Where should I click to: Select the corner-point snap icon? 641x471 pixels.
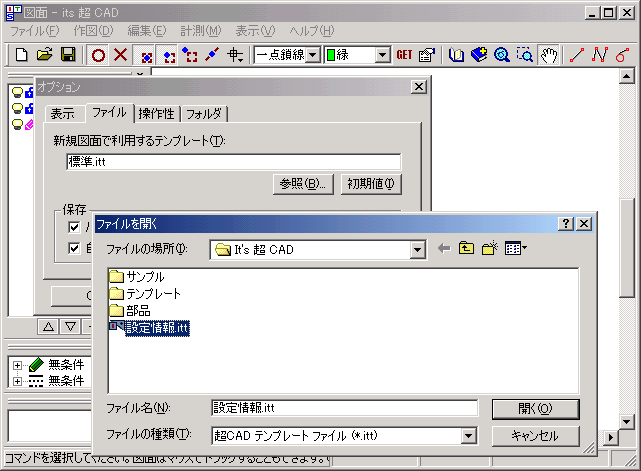click(x=190, y=54)
